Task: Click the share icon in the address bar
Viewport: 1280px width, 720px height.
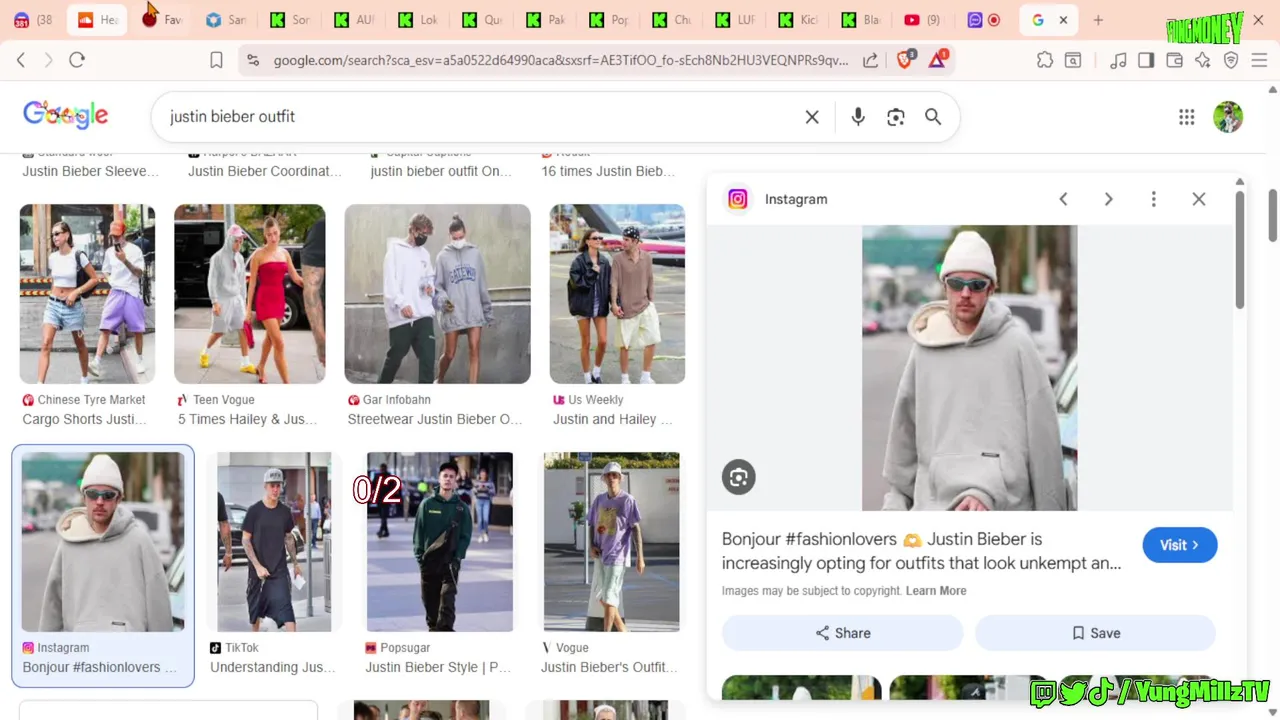Action: [x=871, y=60]
